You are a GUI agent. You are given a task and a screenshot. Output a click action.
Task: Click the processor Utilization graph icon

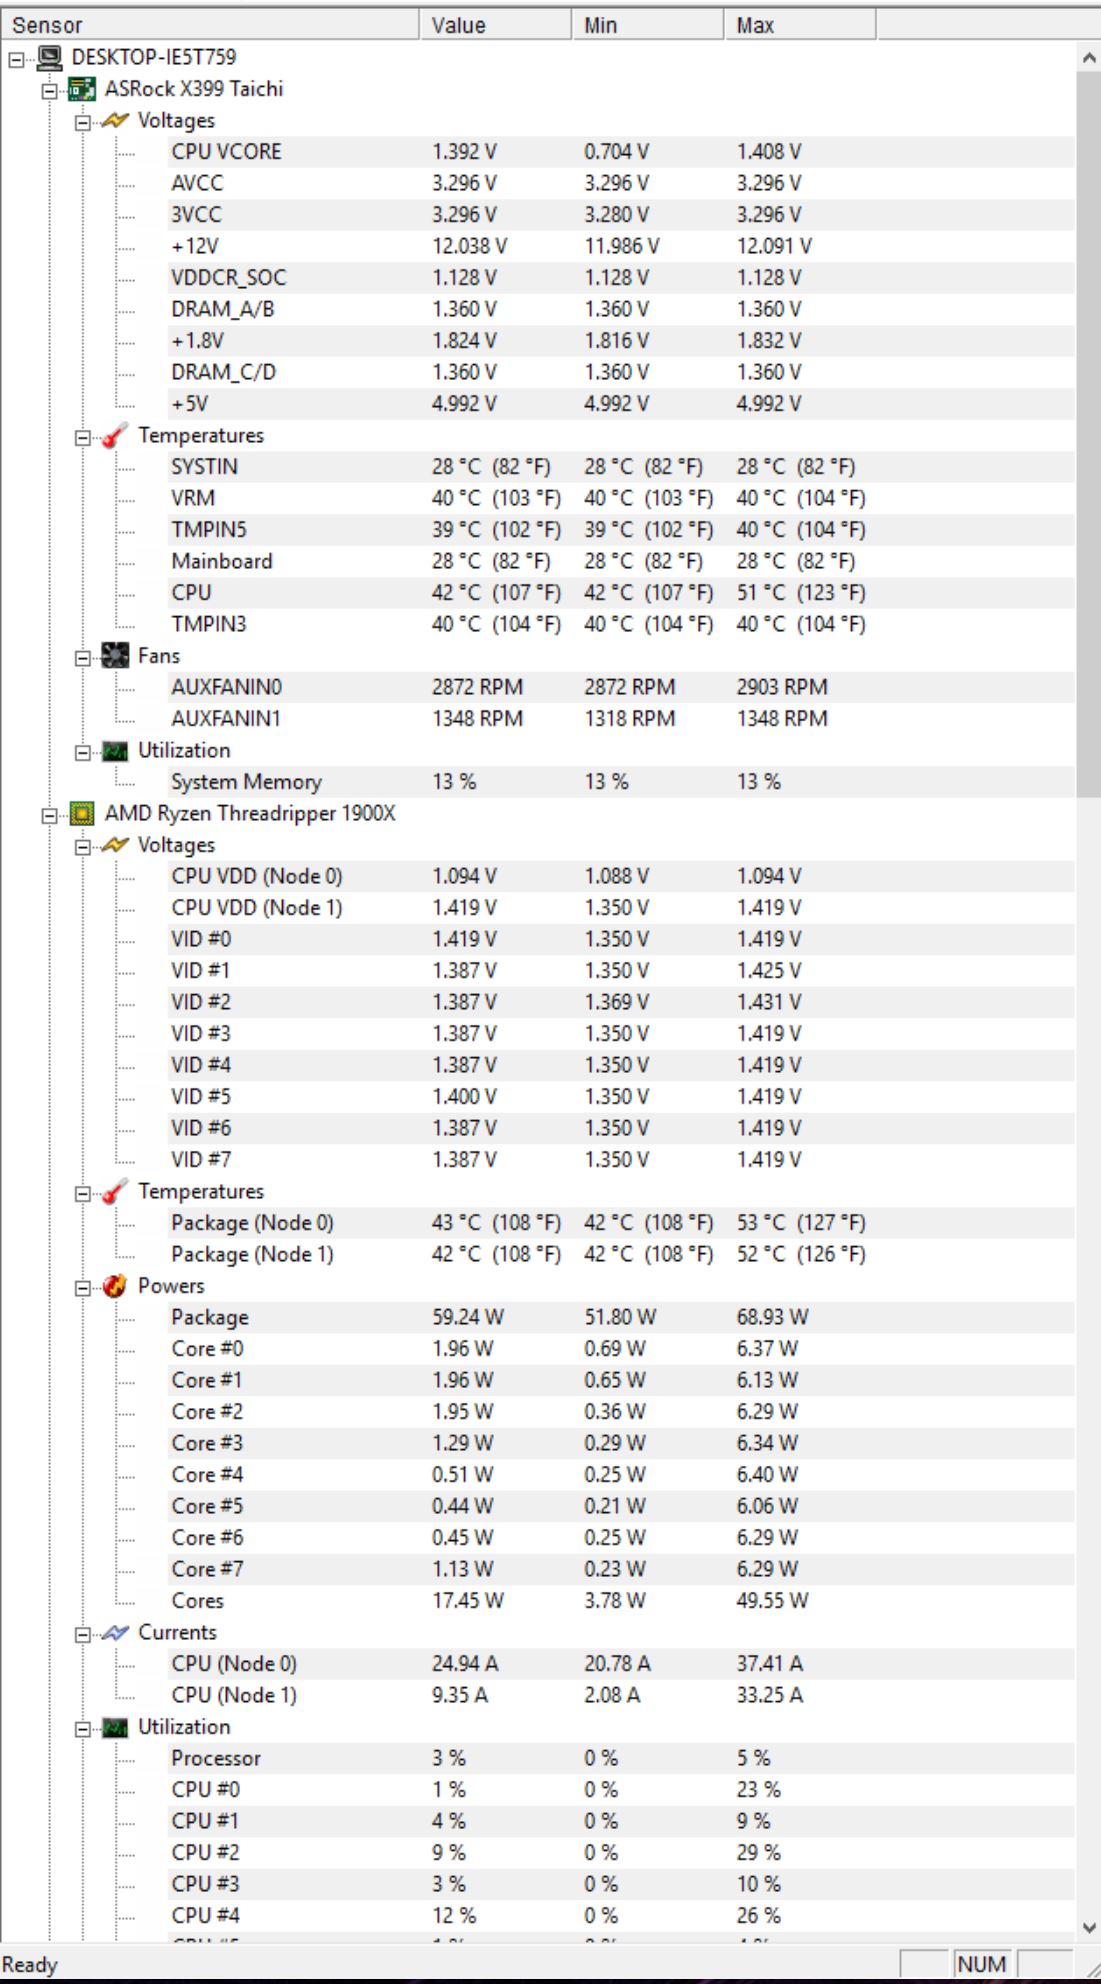(x=115, y=1727)
